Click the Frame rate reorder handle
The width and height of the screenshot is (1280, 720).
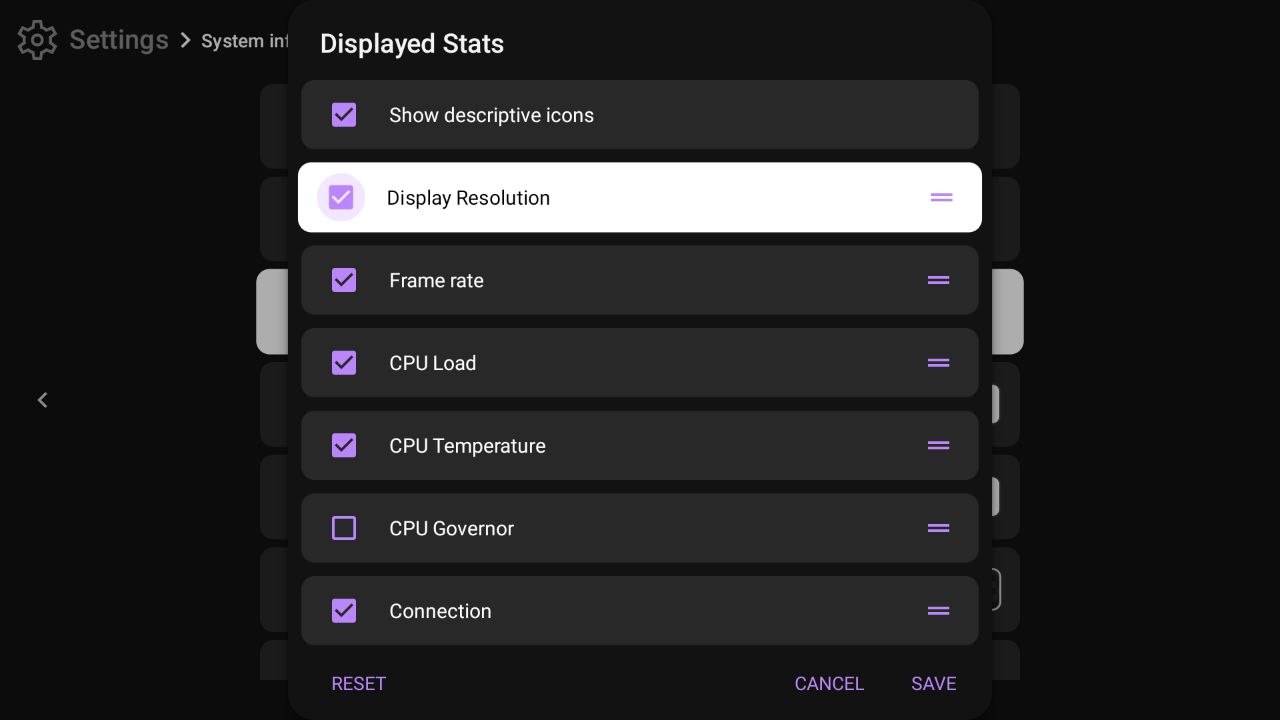[x=938, y=280]
